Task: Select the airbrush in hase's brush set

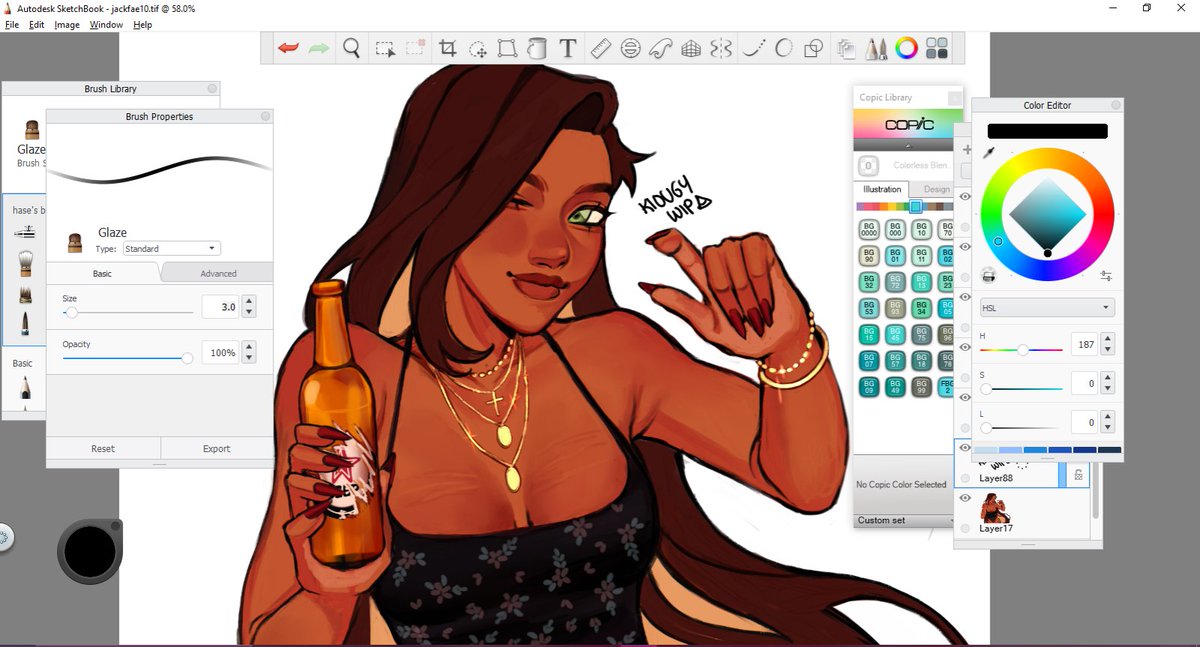Action: pyautogui.click(x=25, y=232)
